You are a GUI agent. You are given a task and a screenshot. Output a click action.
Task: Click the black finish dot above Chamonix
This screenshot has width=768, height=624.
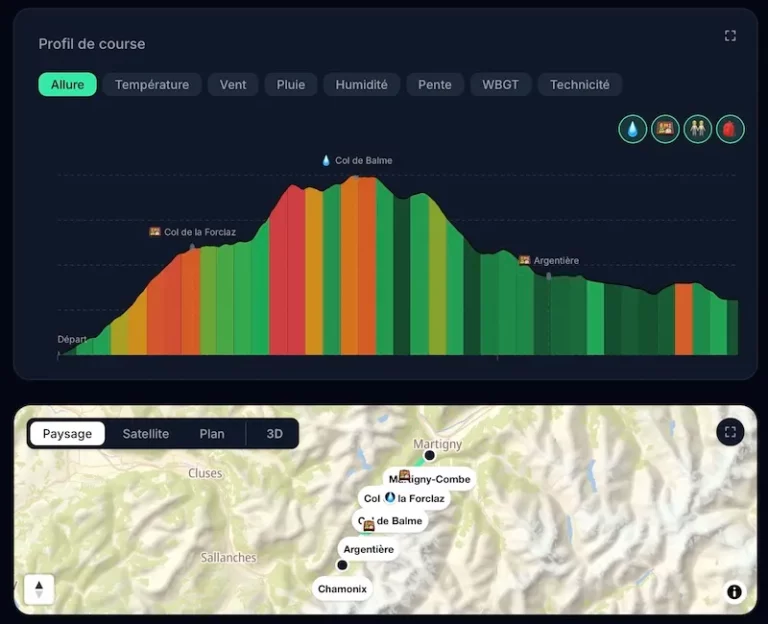pyautogui.click(x=342, y=565)
